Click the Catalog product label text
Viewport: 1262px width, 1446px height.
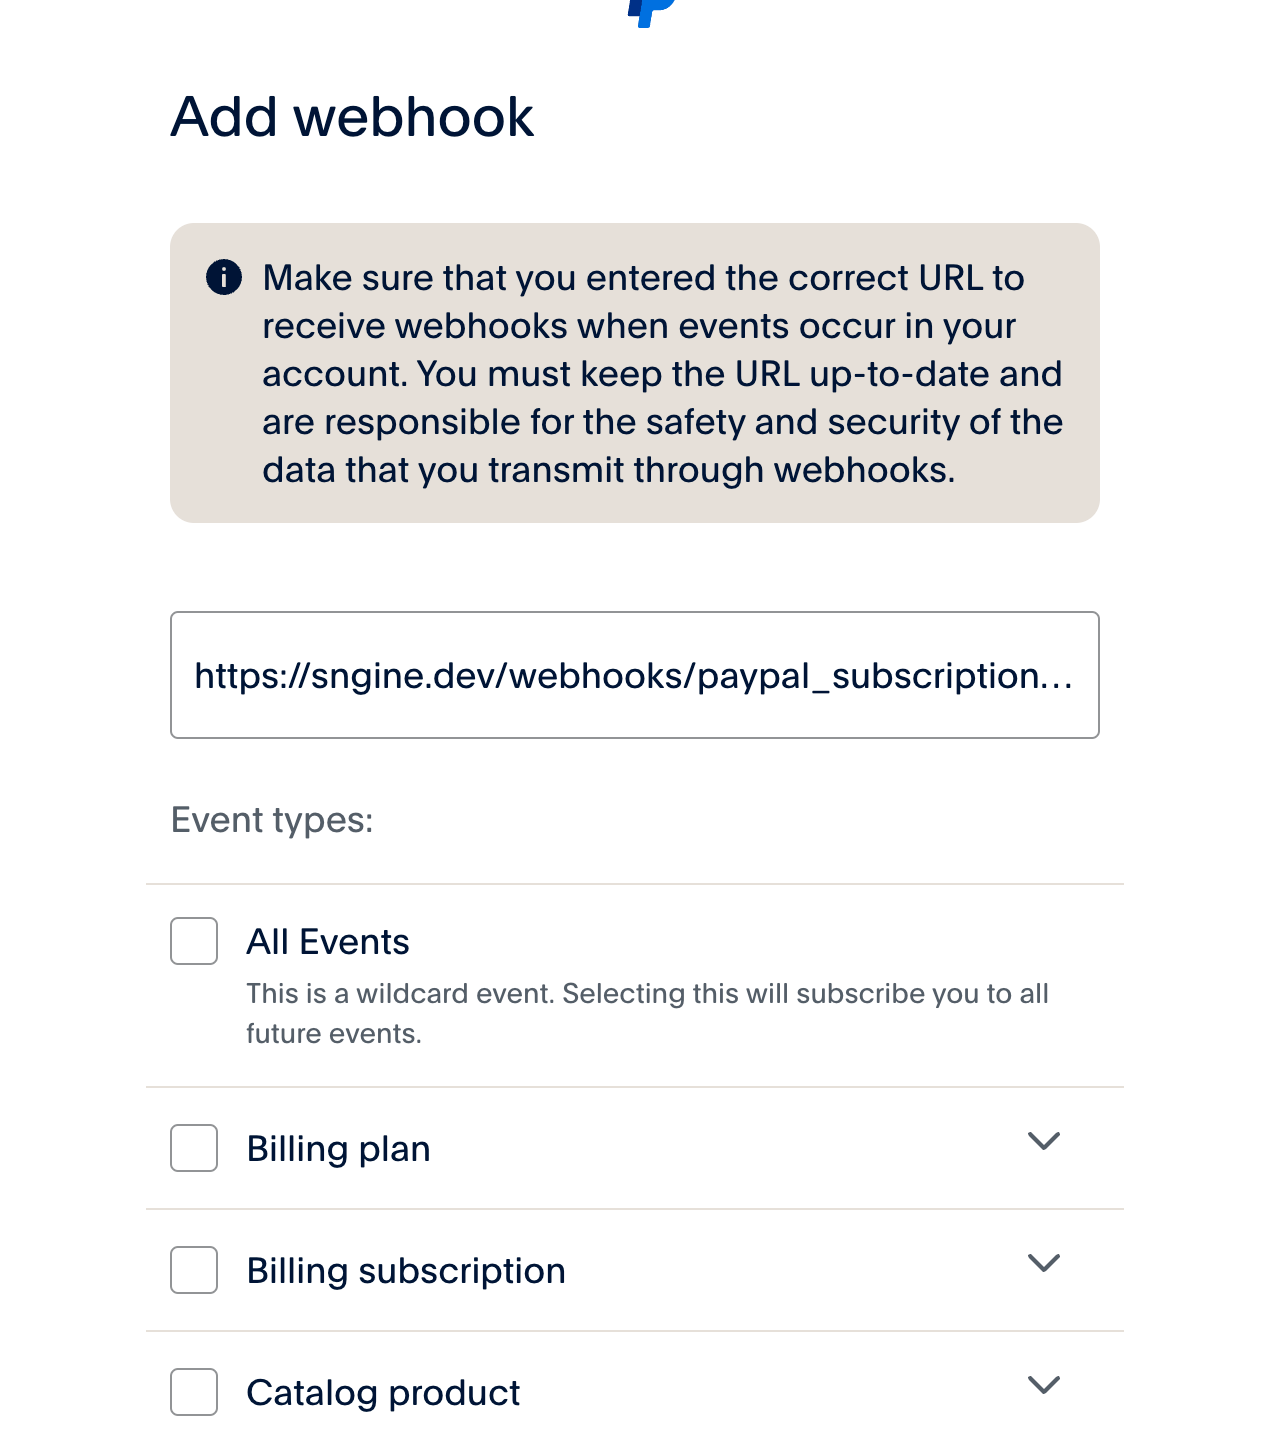point(383,1393)
